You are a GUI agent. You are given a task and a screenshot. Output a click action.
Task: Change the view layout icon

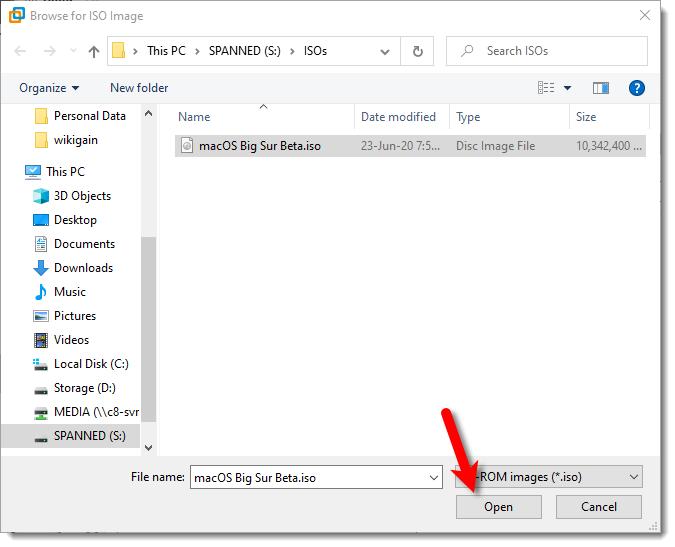click(x=546, y=88)
